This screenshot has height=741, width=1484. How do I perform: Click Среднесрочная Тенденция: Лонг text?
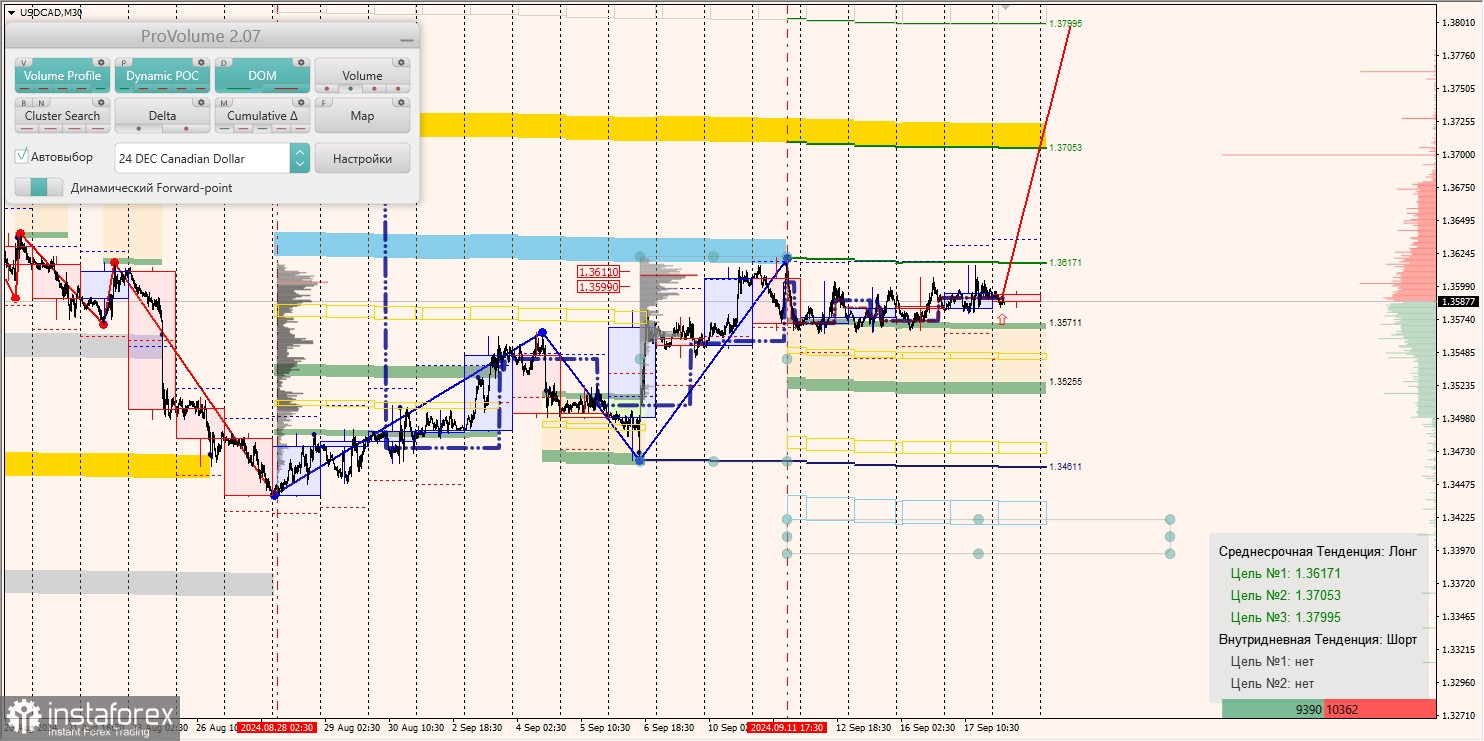point(1317,552)
